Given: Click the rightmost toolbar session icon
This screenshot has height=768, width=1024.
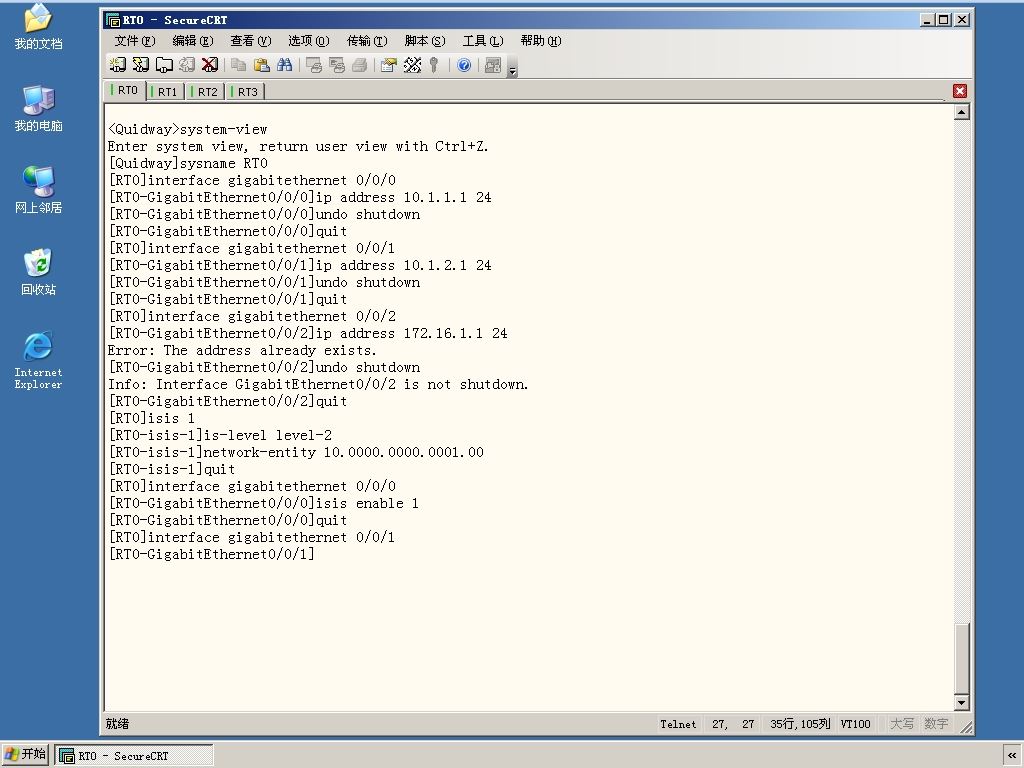Looking at the screenshot, I should point(493,65).
